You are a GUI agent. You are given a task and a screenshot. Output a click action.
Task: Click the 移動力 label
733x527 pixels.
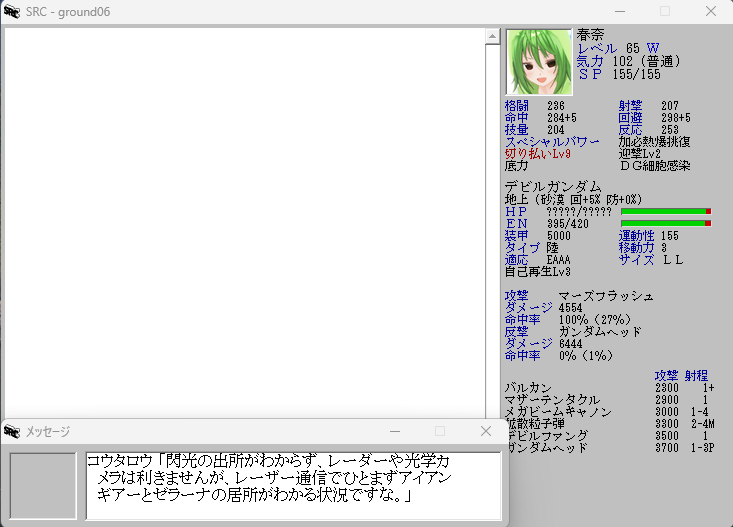click(x=636, y=247)
